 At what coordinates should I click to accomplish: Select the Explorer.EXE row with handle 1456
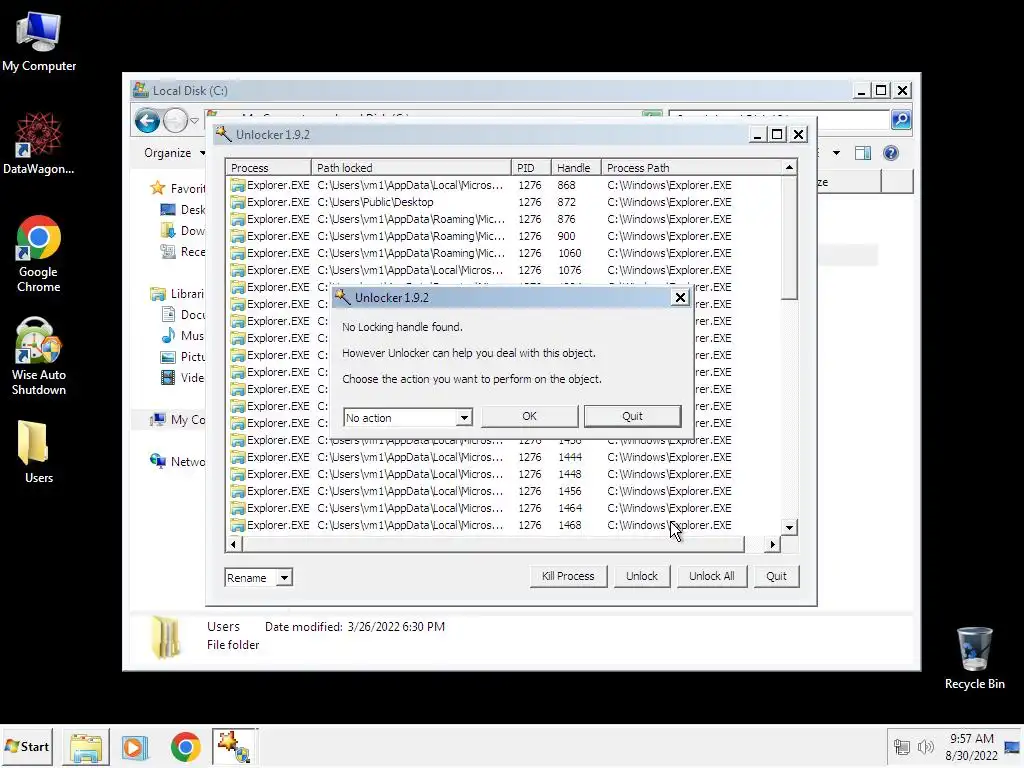pos(504,491)
